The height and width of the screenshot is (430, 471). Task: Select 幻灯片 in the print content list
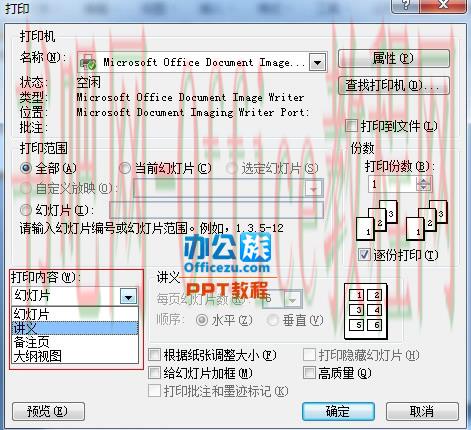click(x=75, y=314)
